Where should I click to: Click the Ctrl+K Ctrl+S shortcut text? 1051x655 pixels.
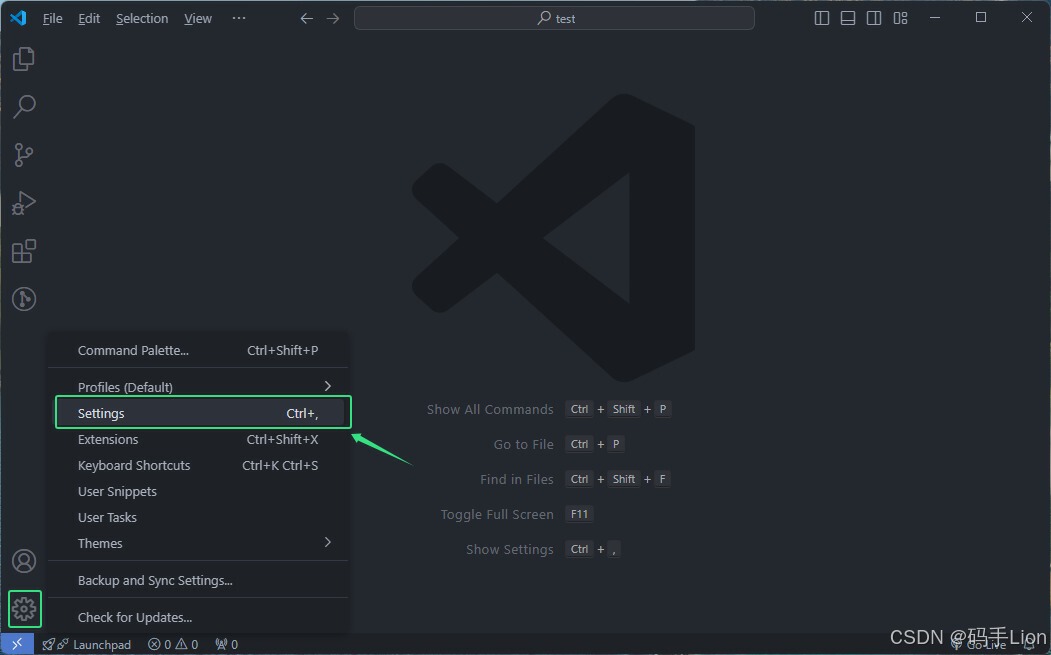[280, 465]
